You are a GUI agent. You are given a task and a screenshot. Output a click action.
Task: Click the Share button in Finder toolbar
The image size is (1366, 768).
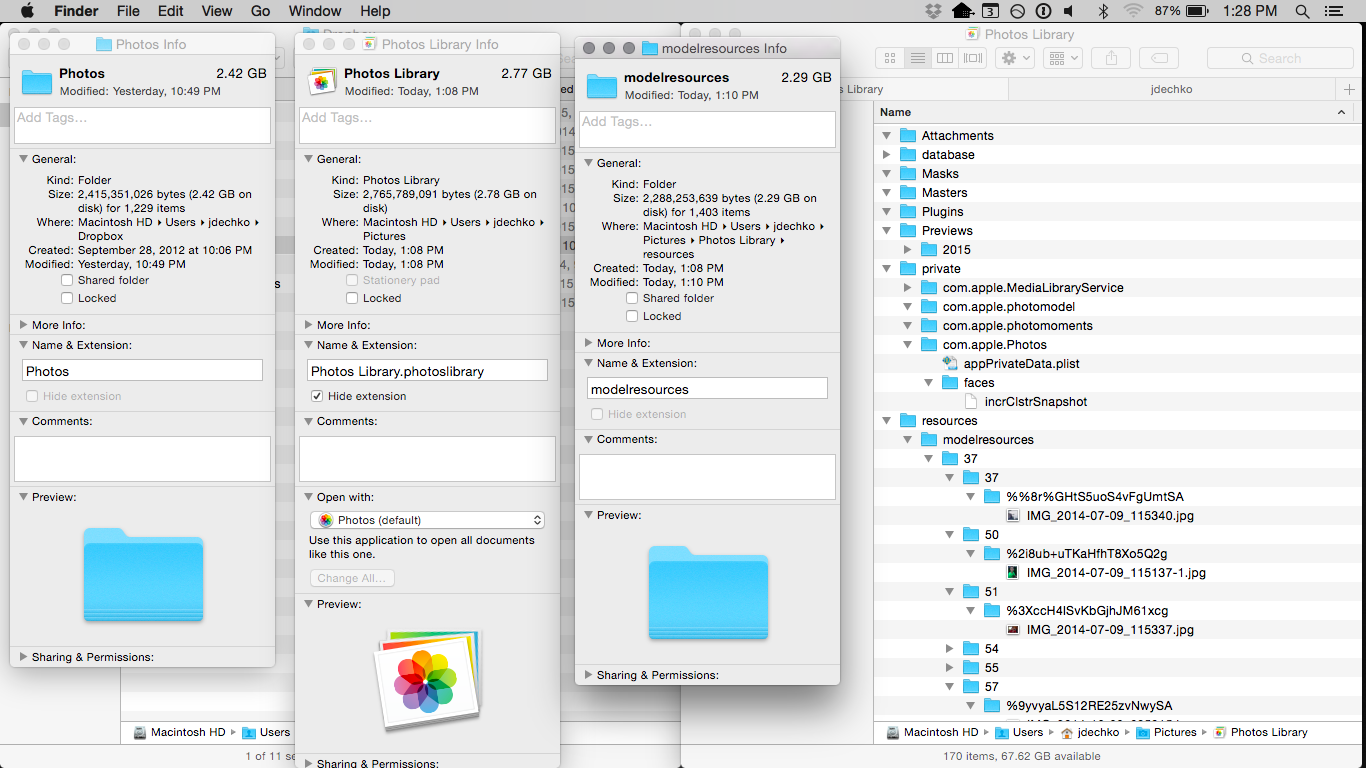[1111, 58]
